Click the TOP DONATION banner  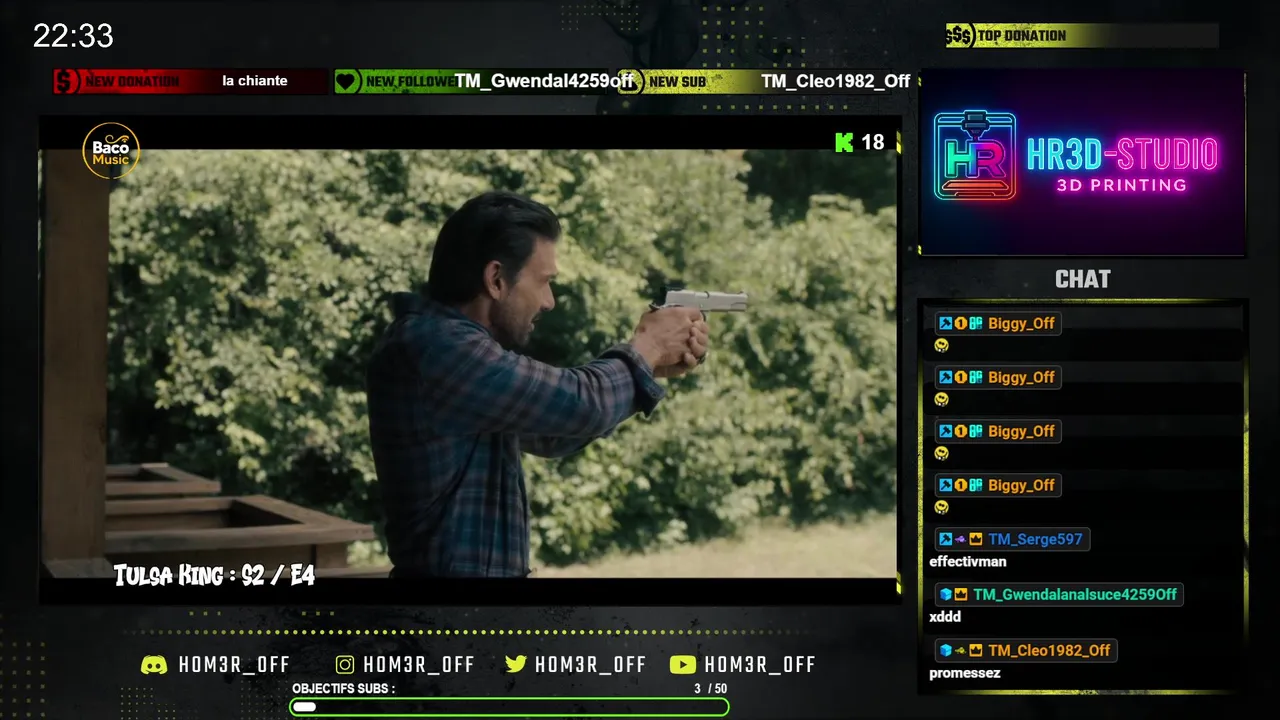pyautogui.click(x=1082, y=36)
